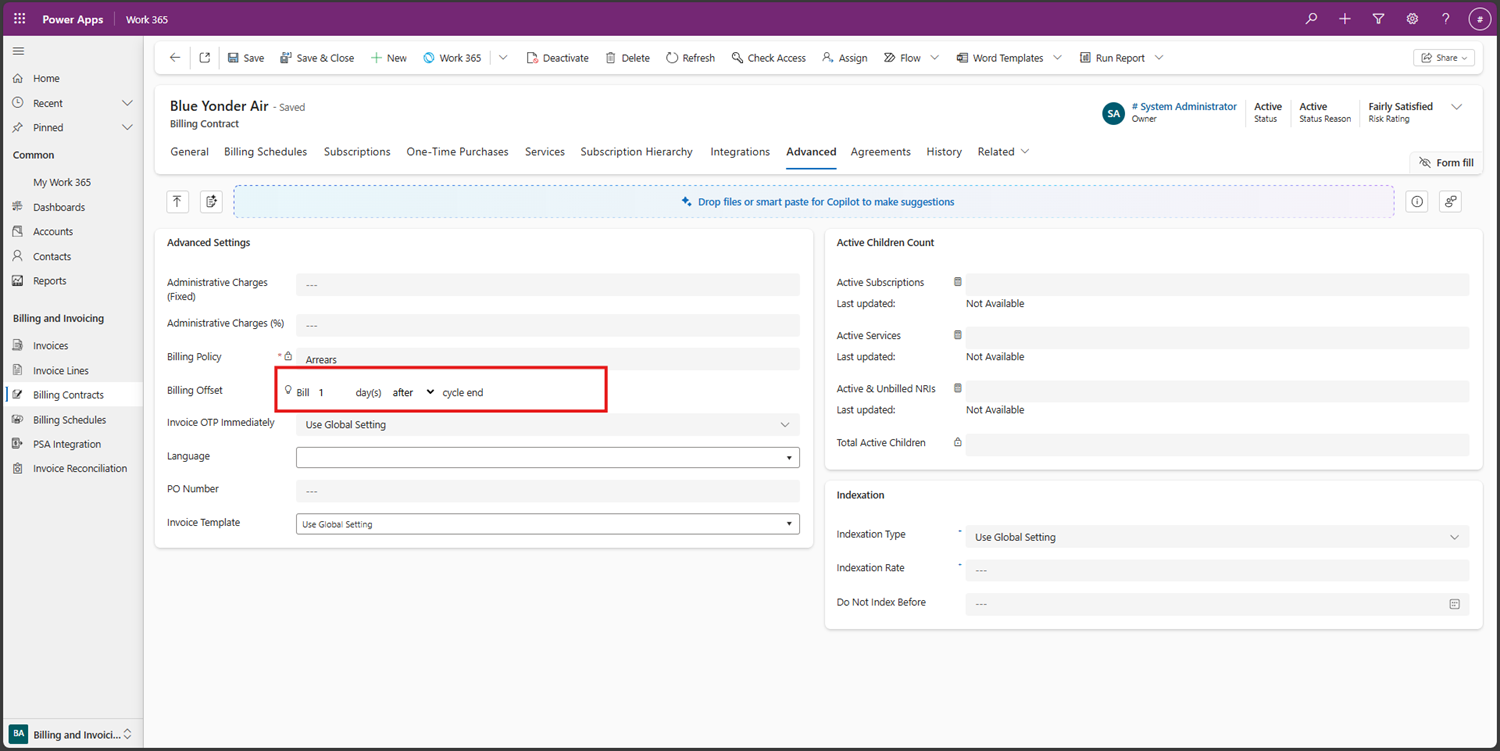Edit the billing offset days field
The width and height of the screenshot is (1500, 751).
pos(333,392)
